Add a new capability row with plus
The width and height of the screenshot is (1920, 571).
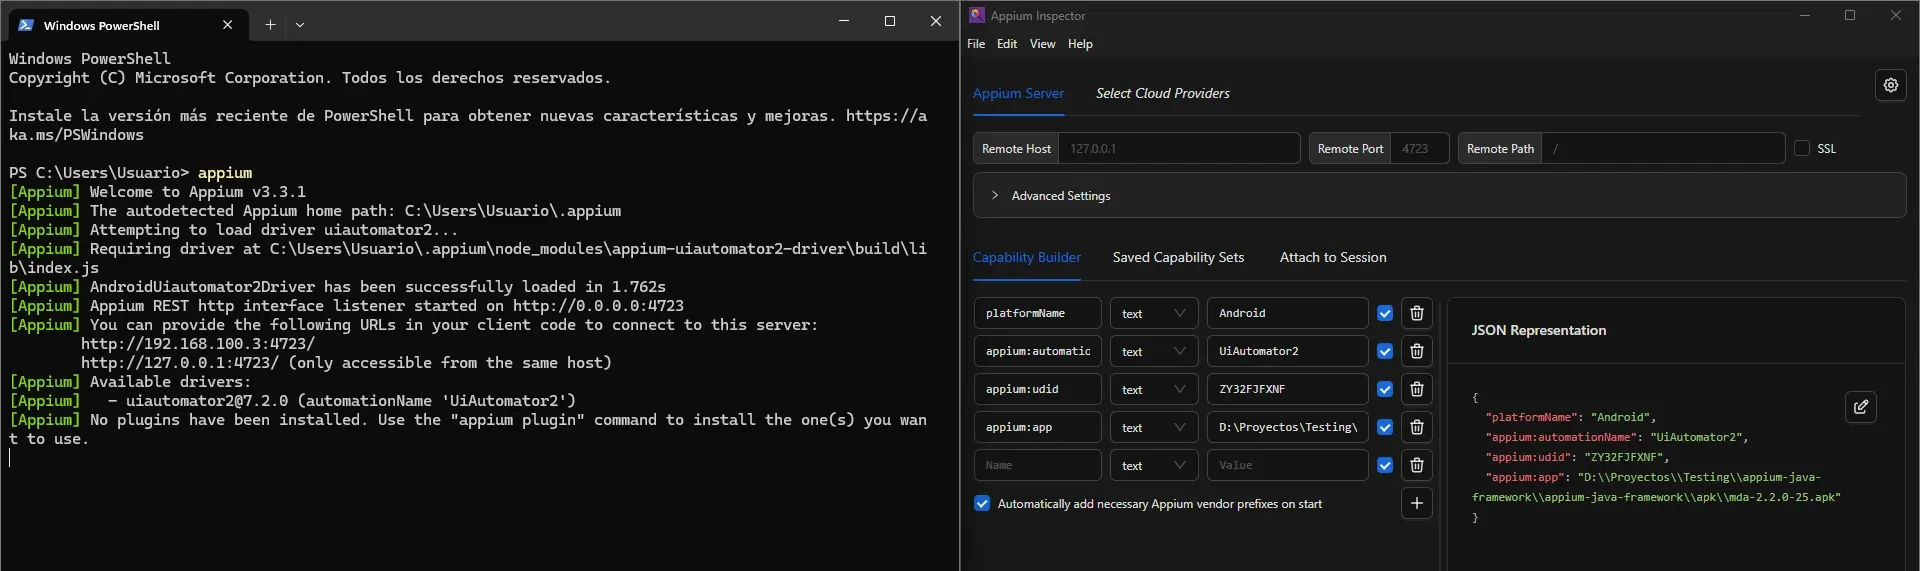[1416, 503]
